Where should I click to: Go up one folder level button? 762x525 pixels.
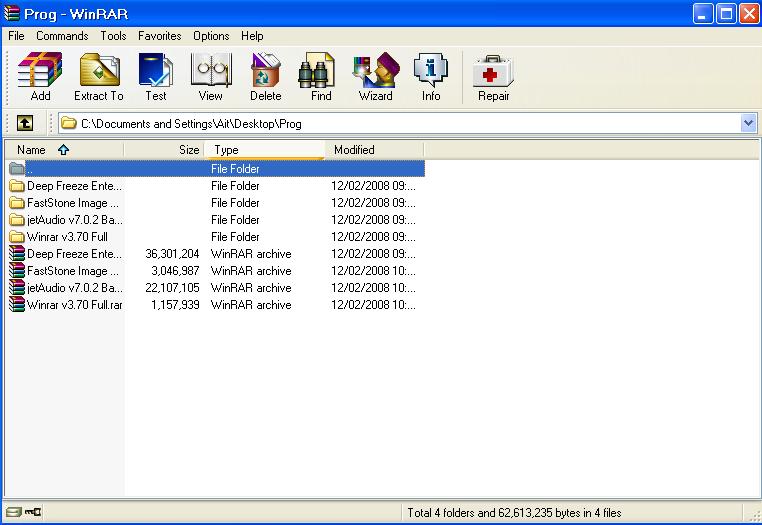[x=25, y=123]
